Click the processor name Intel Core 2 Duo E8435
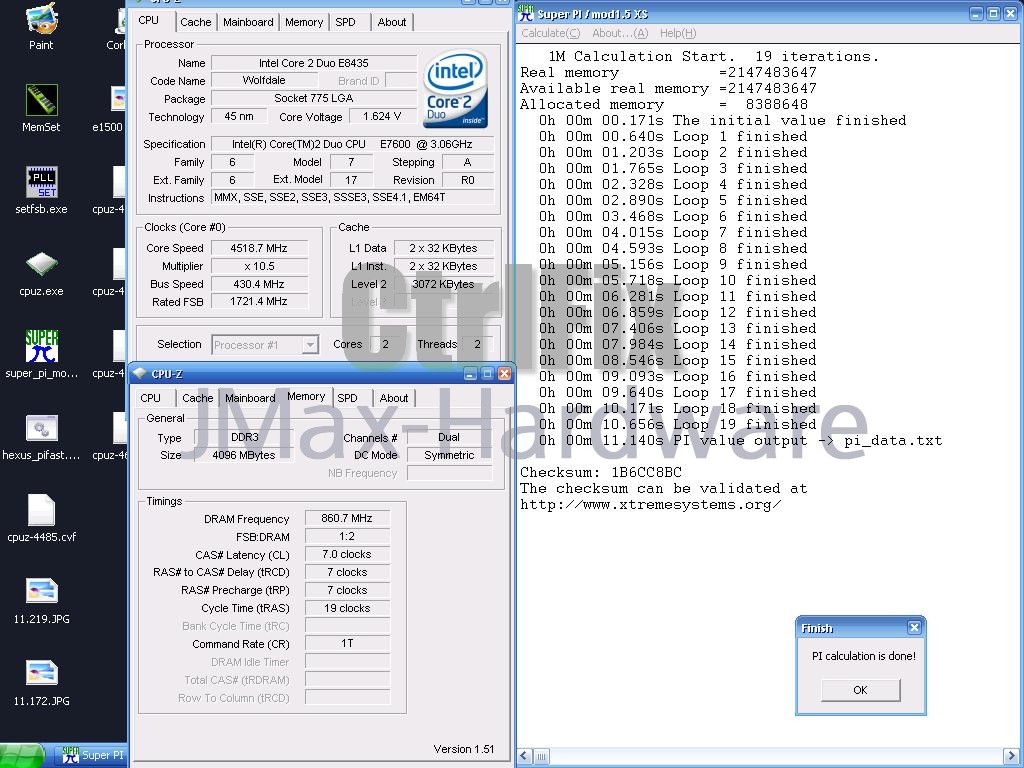 click(313, 63)
